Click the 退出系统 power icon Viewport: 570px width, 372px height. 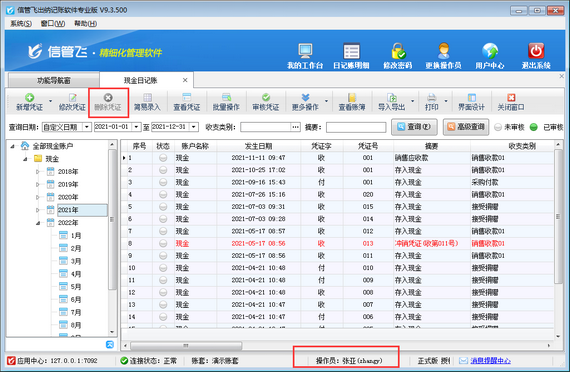coord(536,51)
